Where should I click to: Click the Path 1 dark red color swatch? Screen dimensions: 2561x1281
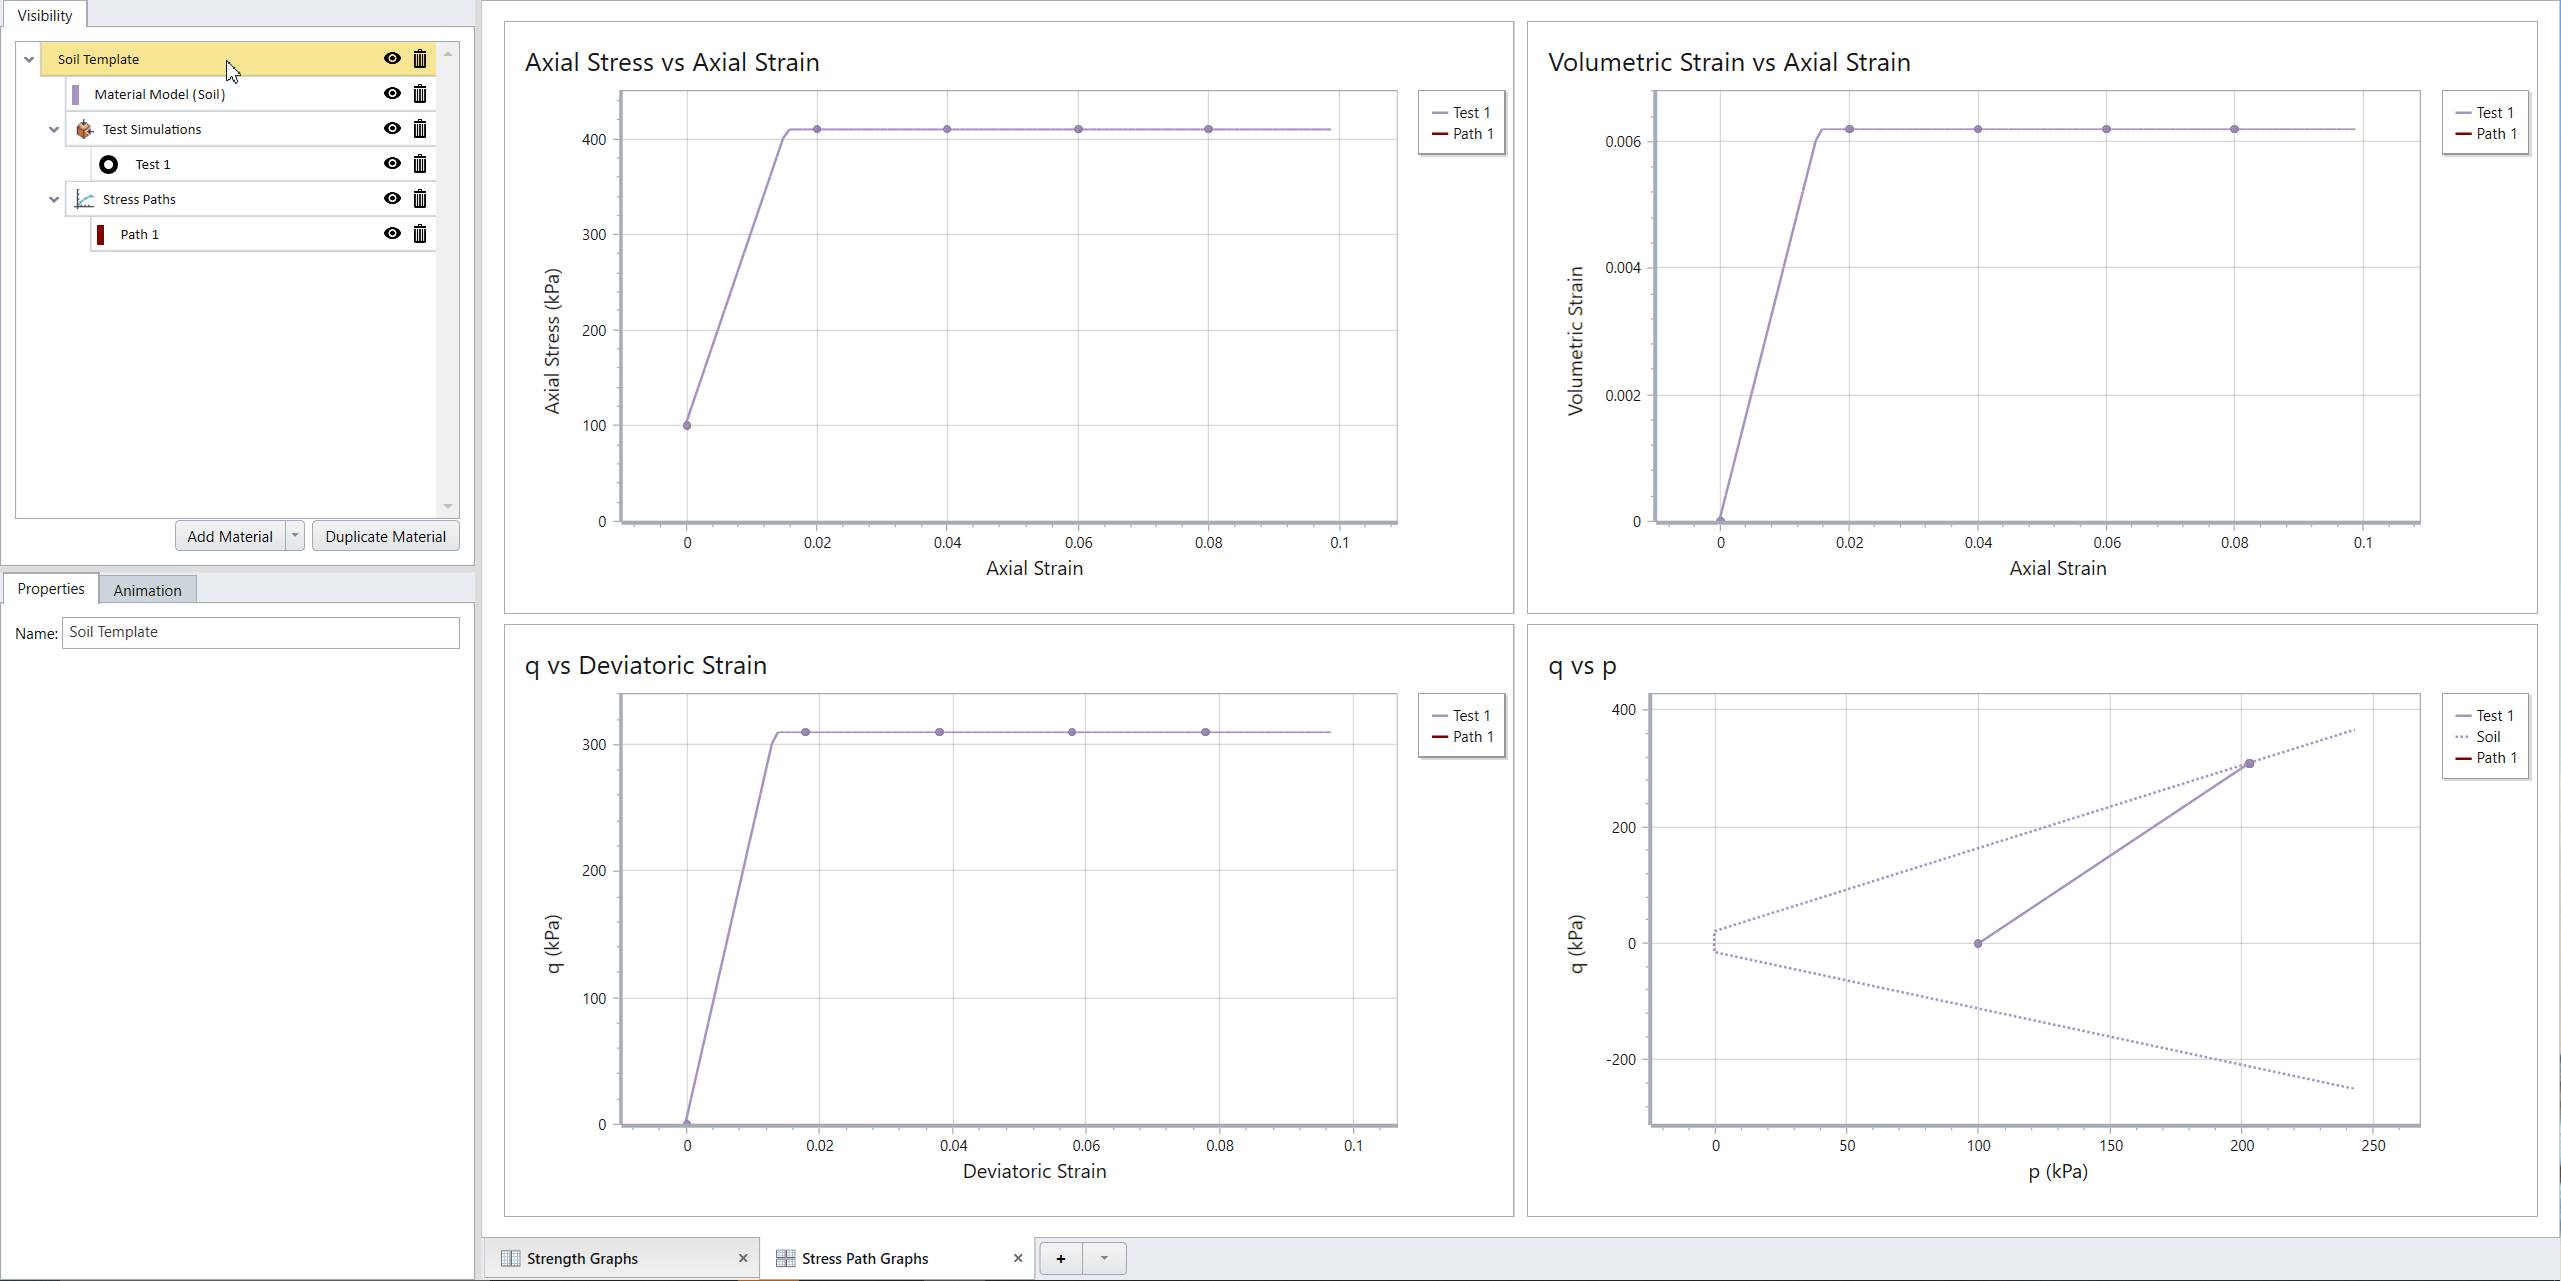[100, 234]
